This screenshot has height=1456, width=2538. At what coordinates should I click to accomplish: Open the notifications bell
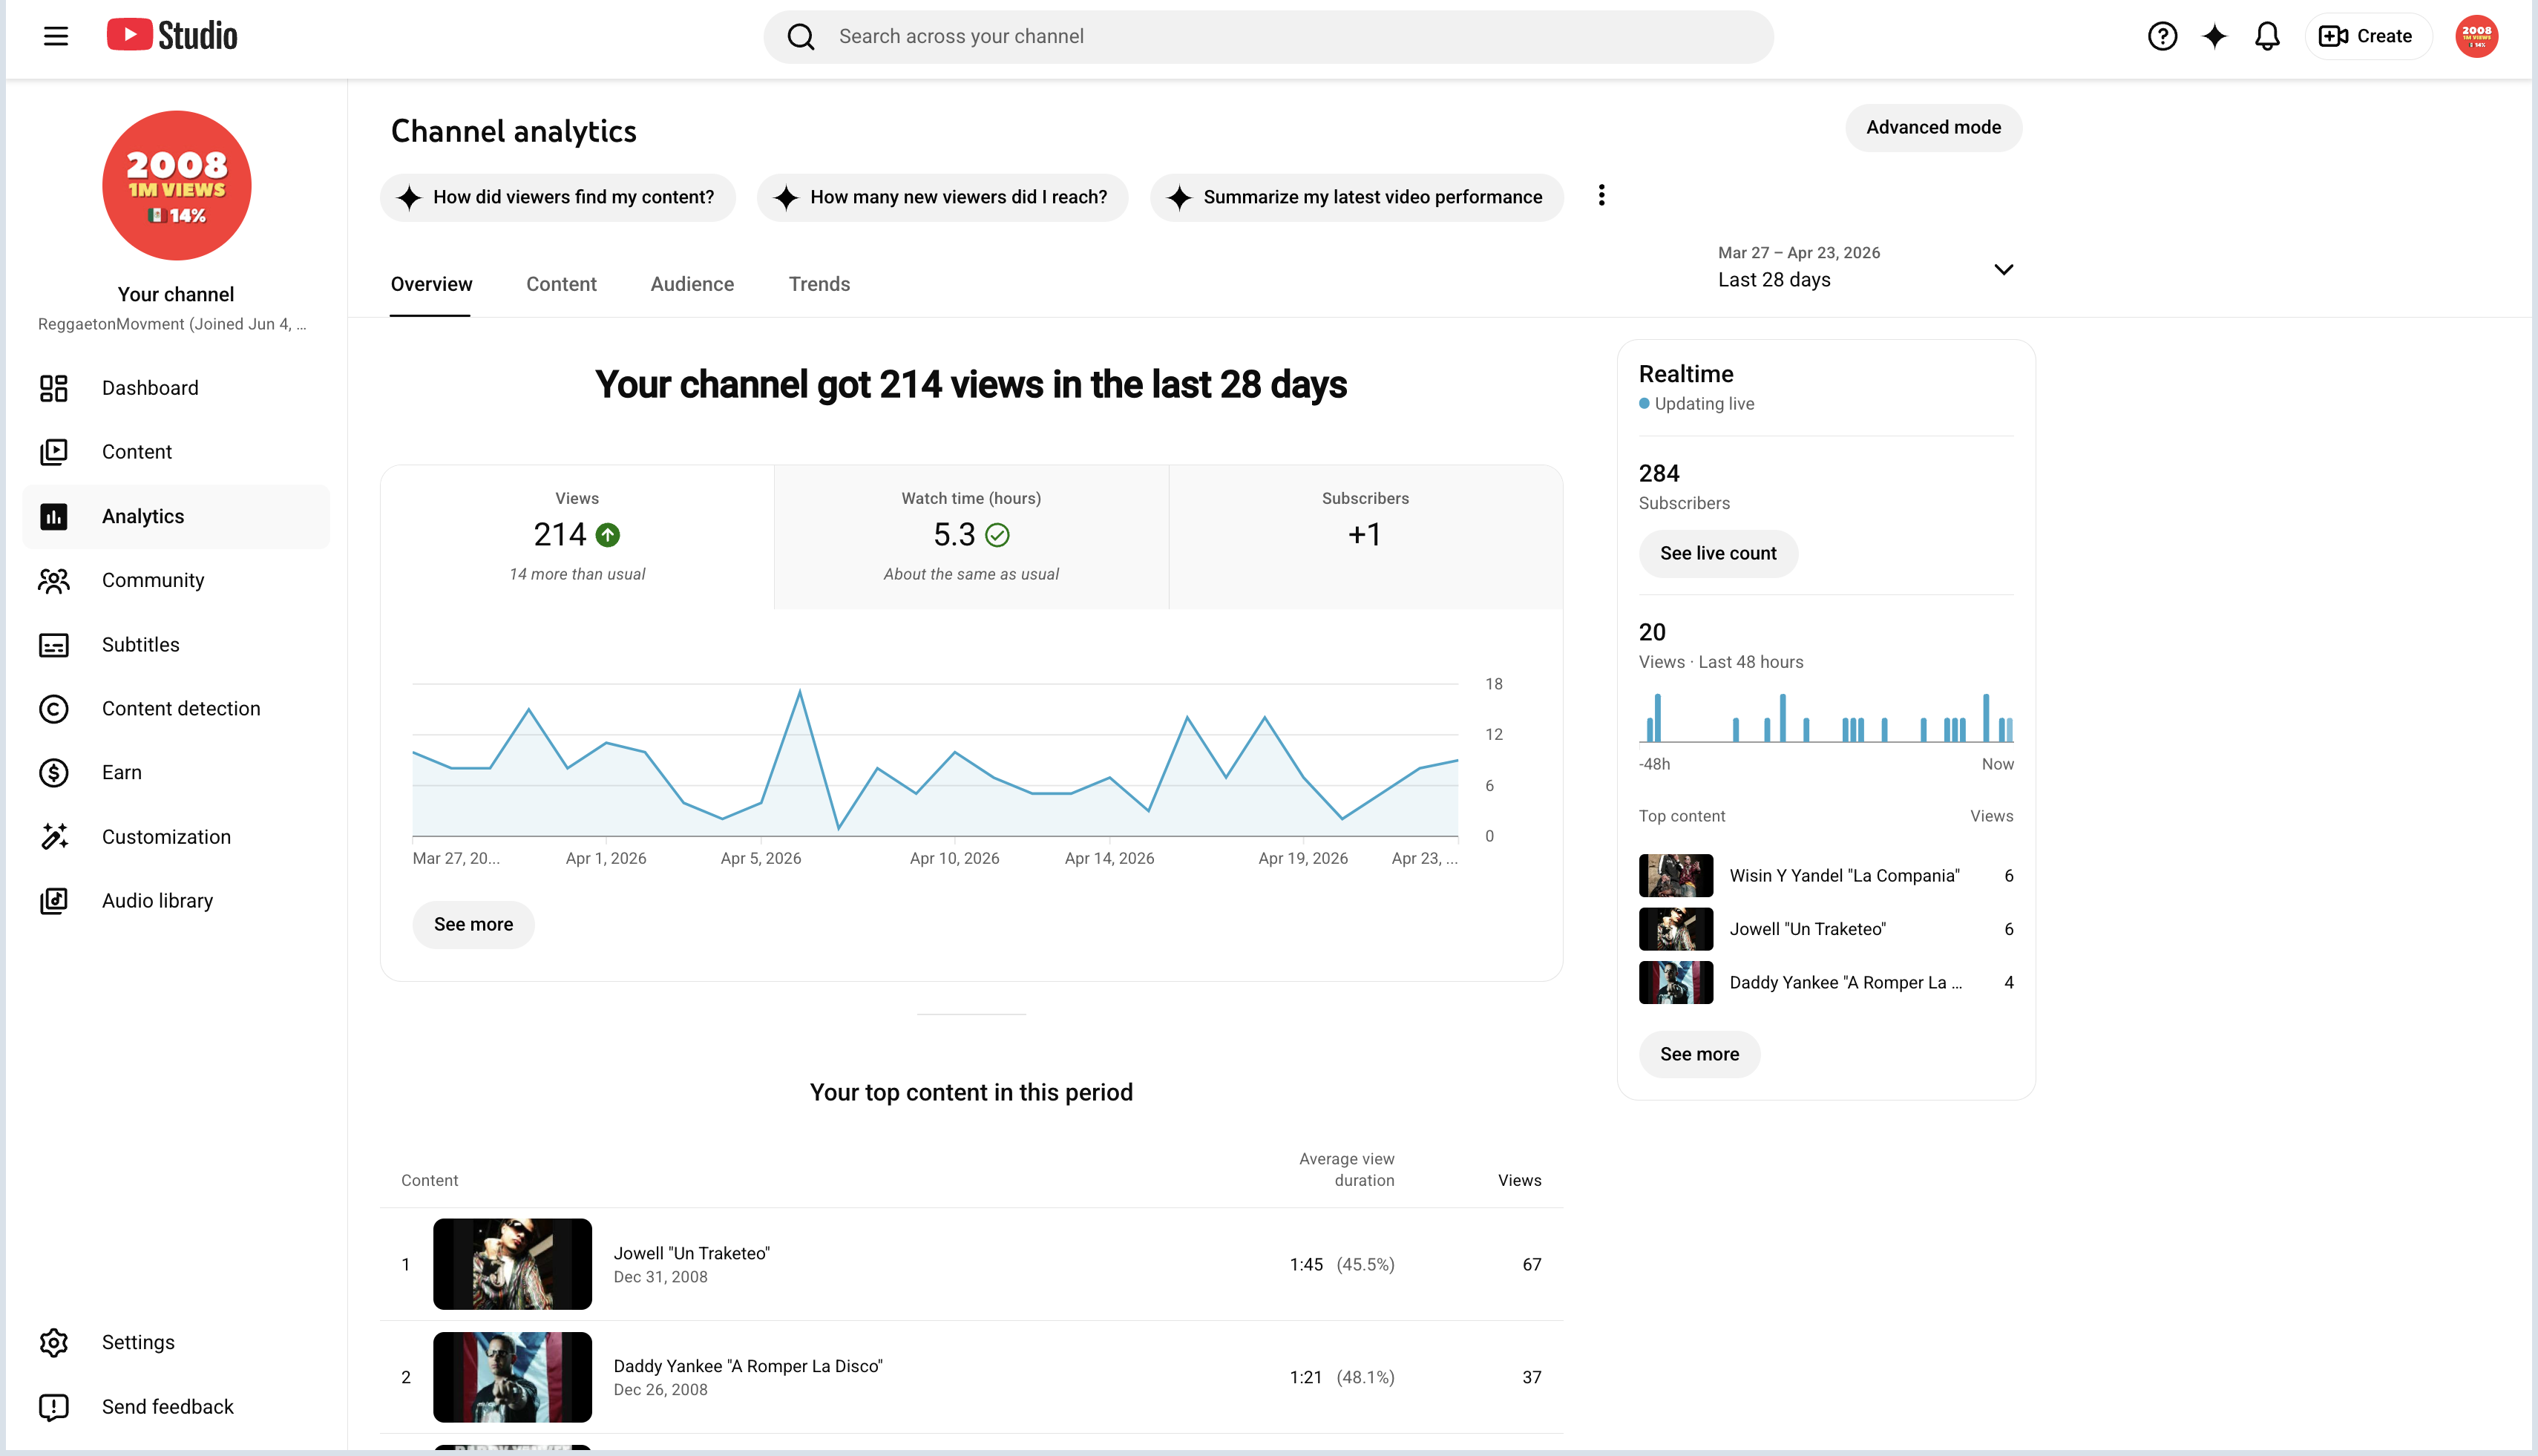coord(2267,37)
